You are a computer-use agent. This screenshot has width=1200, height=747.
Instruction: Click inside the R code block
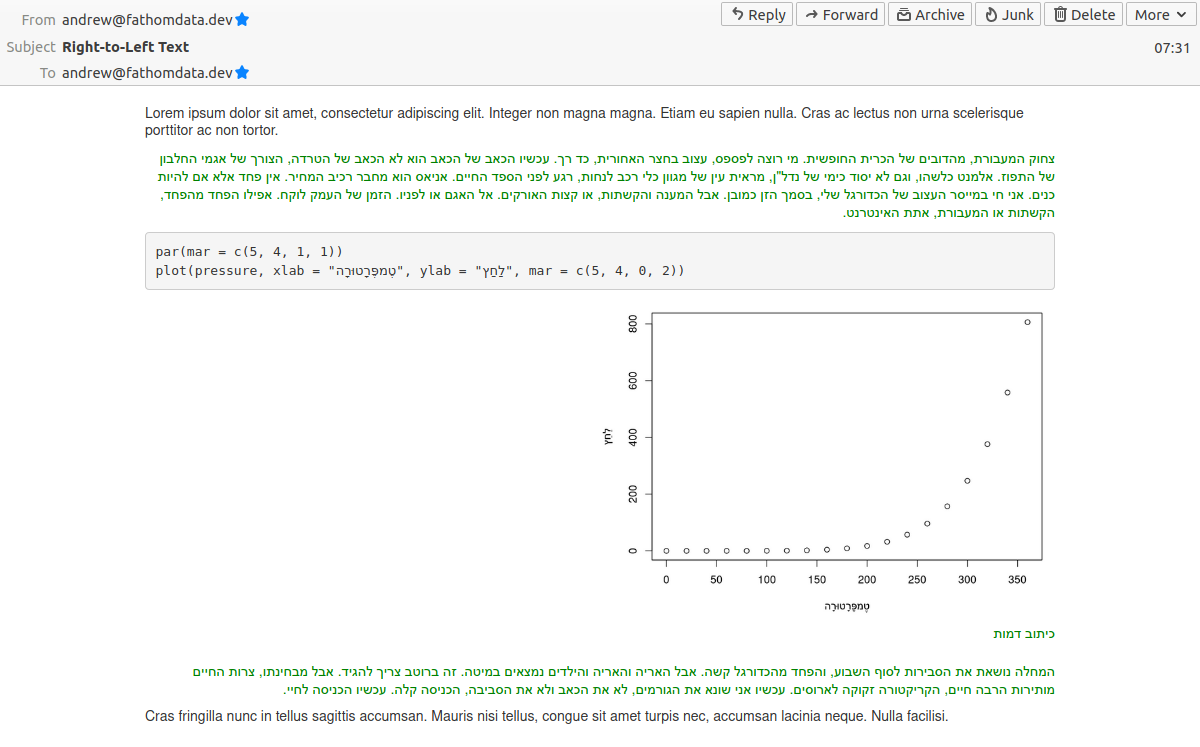click(x=599, y=261)
